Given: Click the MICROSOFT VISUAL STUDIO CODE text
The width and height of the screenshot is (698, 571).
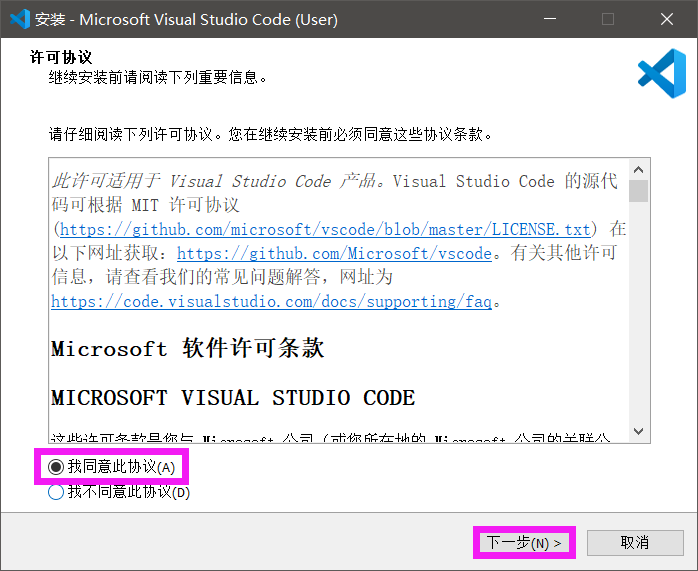Looking at the screenshot, I should 233,397.
